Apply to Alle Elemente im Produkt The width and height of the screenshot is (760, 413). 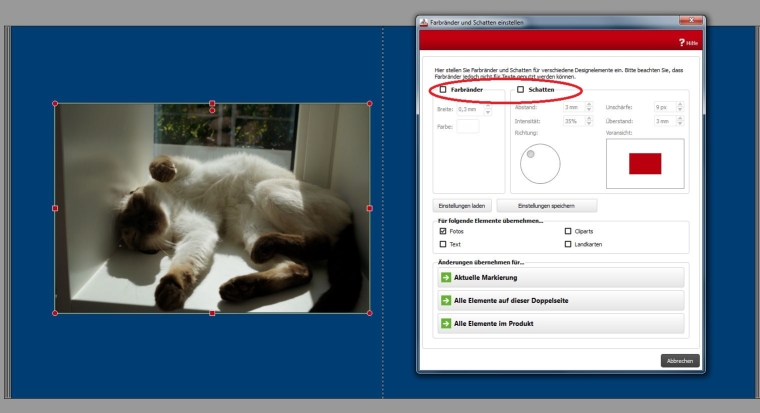(x=561, y=323)
